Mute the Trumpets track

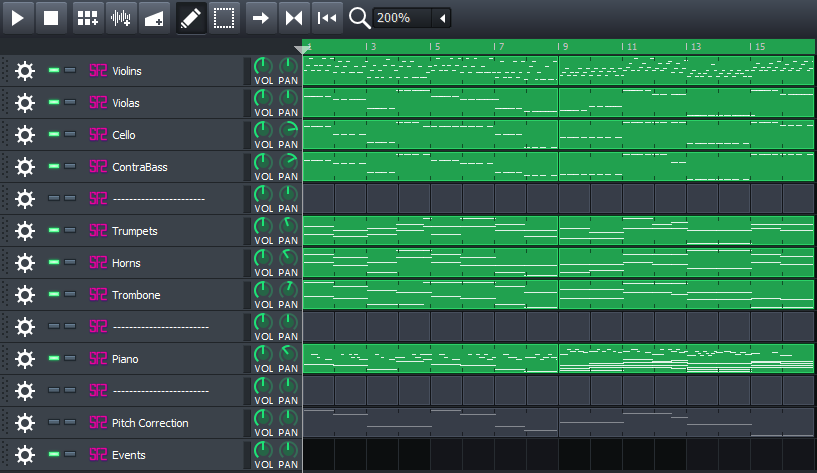coord(54,230)
